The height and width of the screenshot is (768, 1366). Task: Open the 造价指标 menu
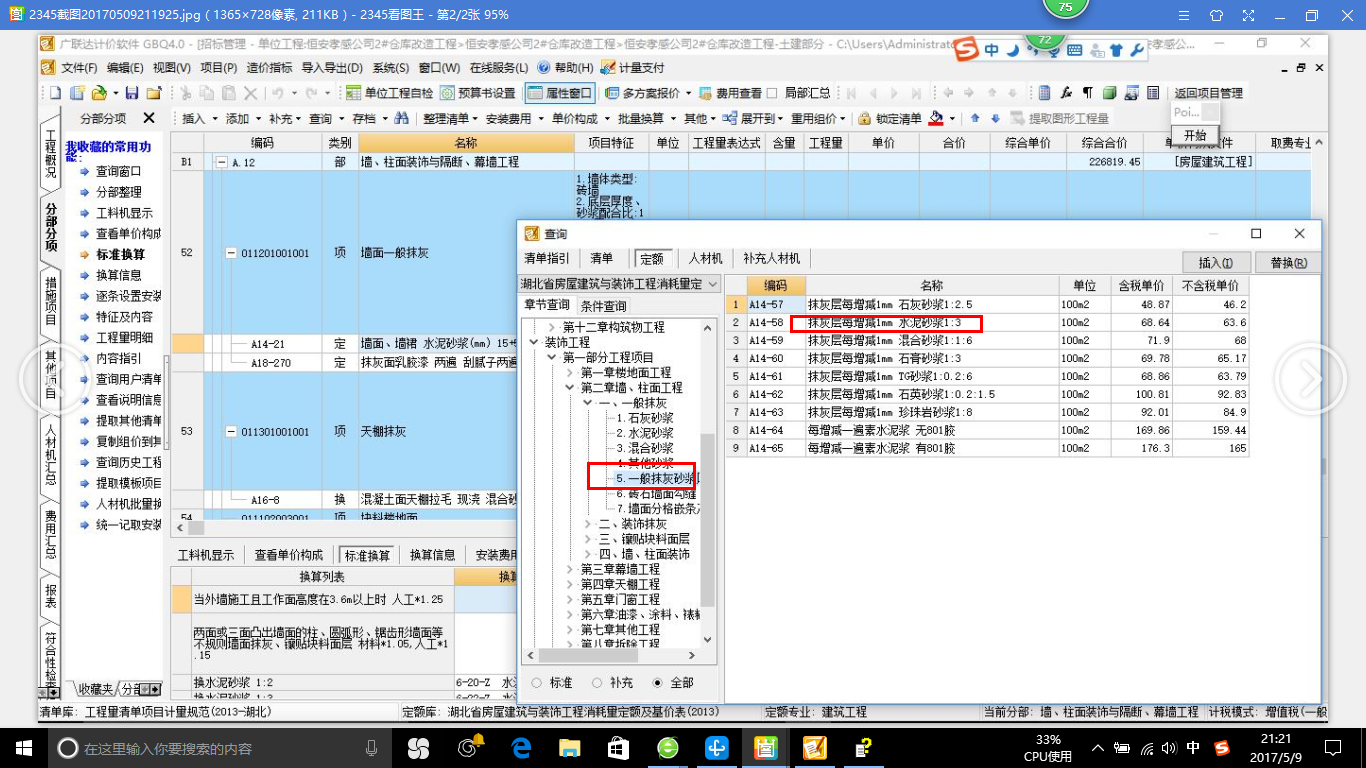269,68
